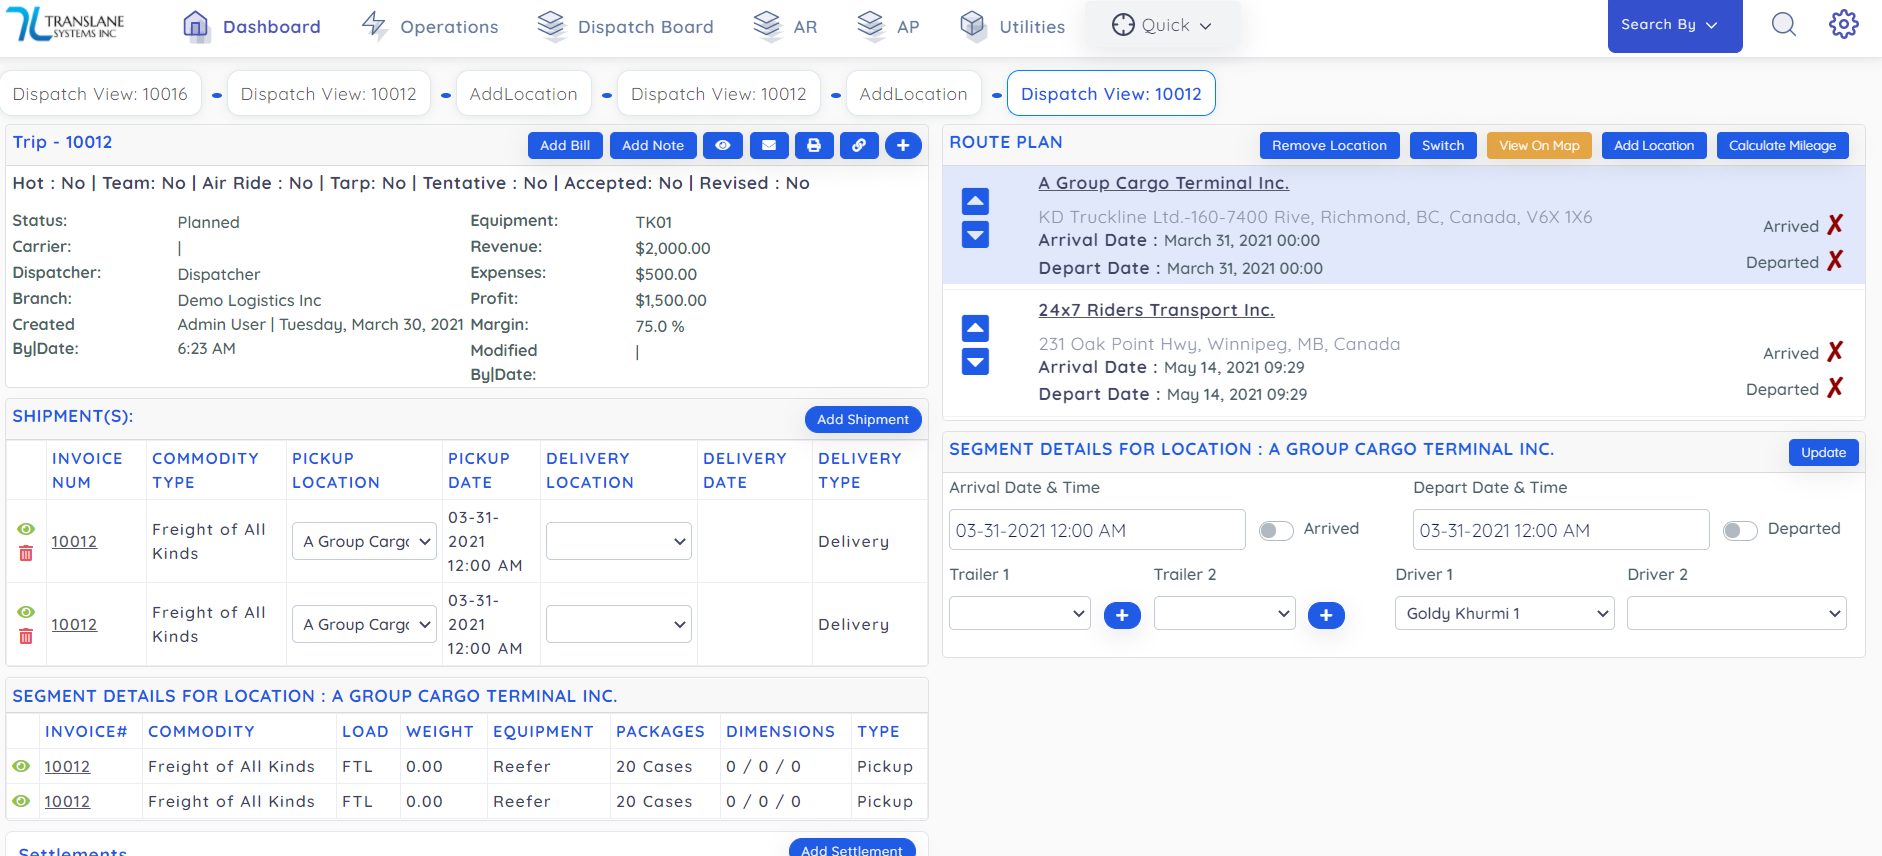This screenshot has width=1882, height=856.
Task: Delete first shipment using red trash icon
Action: (26, 554)
